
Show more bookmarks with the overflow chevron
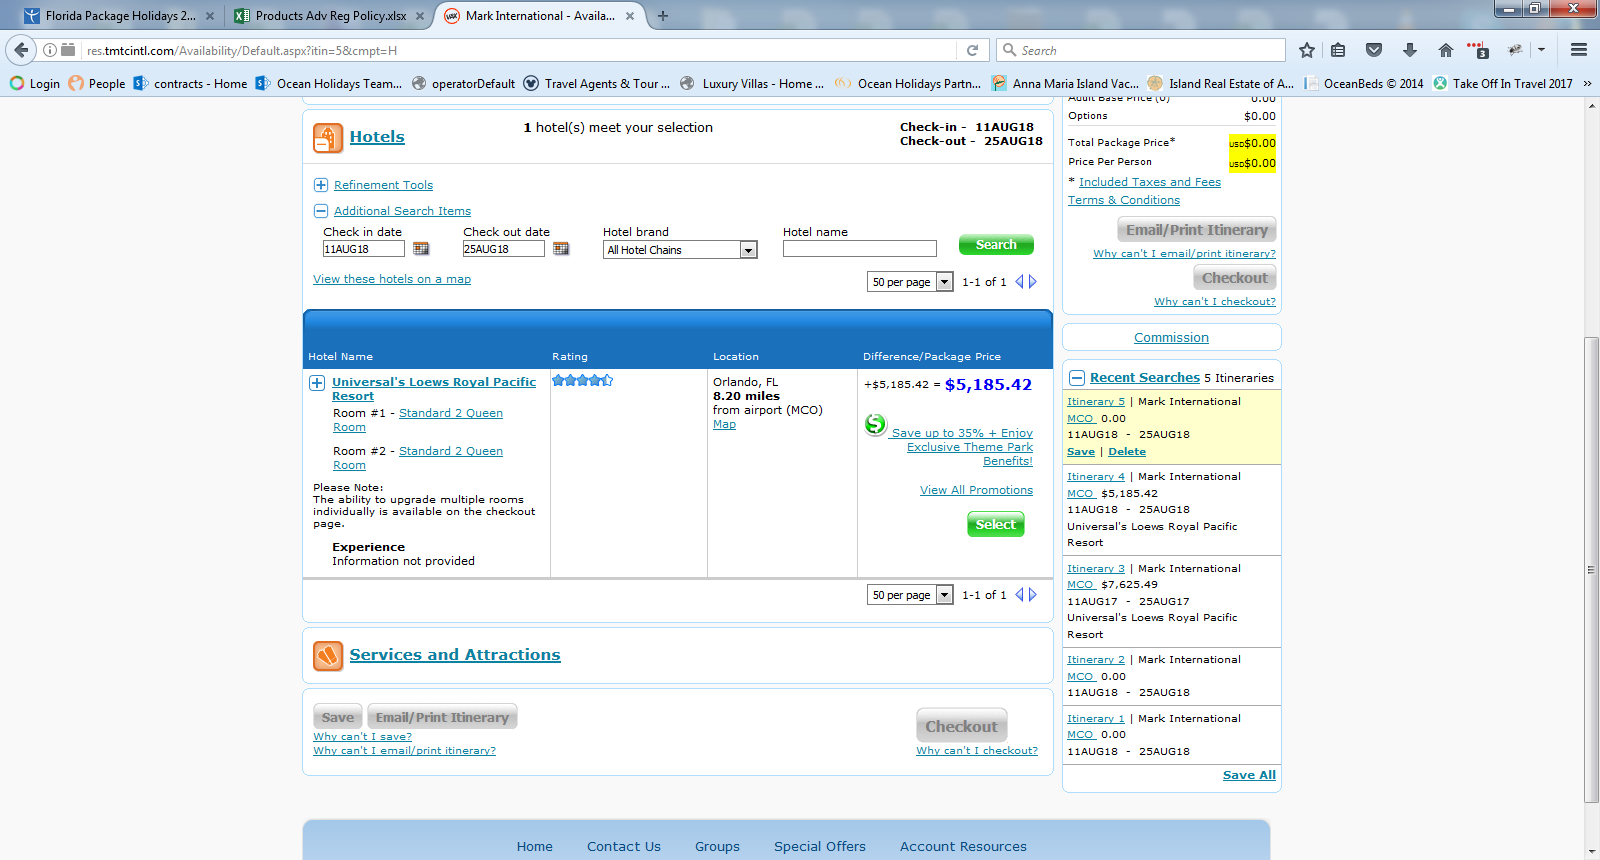[1587, 84]
